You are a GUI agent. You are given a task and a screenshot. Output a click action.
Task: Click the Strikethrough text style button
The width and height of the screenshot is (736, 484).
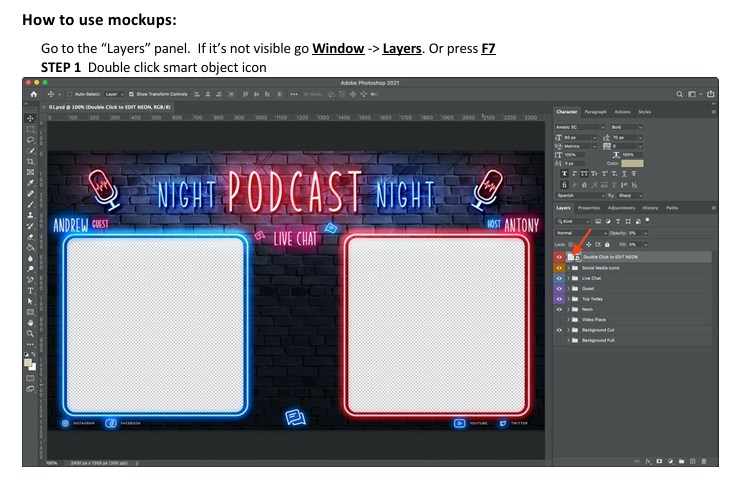pyautogui.click(x=634, y=174)
